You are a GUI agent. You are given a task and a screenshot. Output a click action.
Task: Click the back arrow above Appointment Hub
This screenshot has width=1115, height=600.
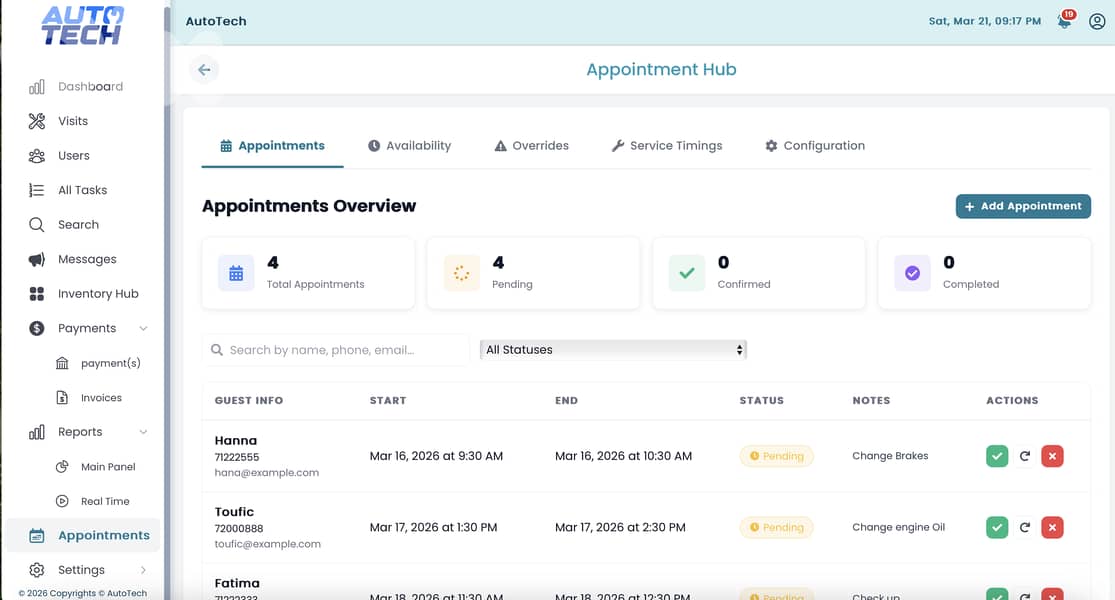pos(204,69)
